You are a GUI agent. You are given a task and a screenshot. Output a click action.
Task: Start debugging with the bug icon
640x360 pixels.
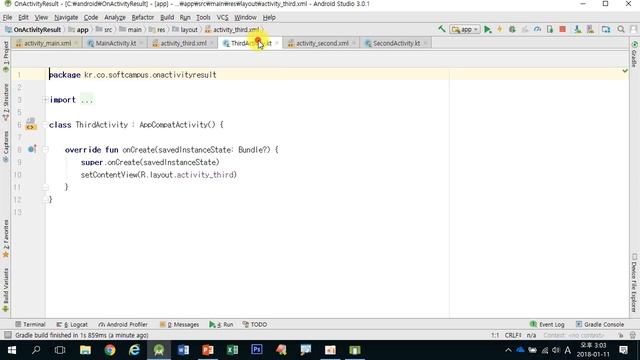[x=512, y=29]
